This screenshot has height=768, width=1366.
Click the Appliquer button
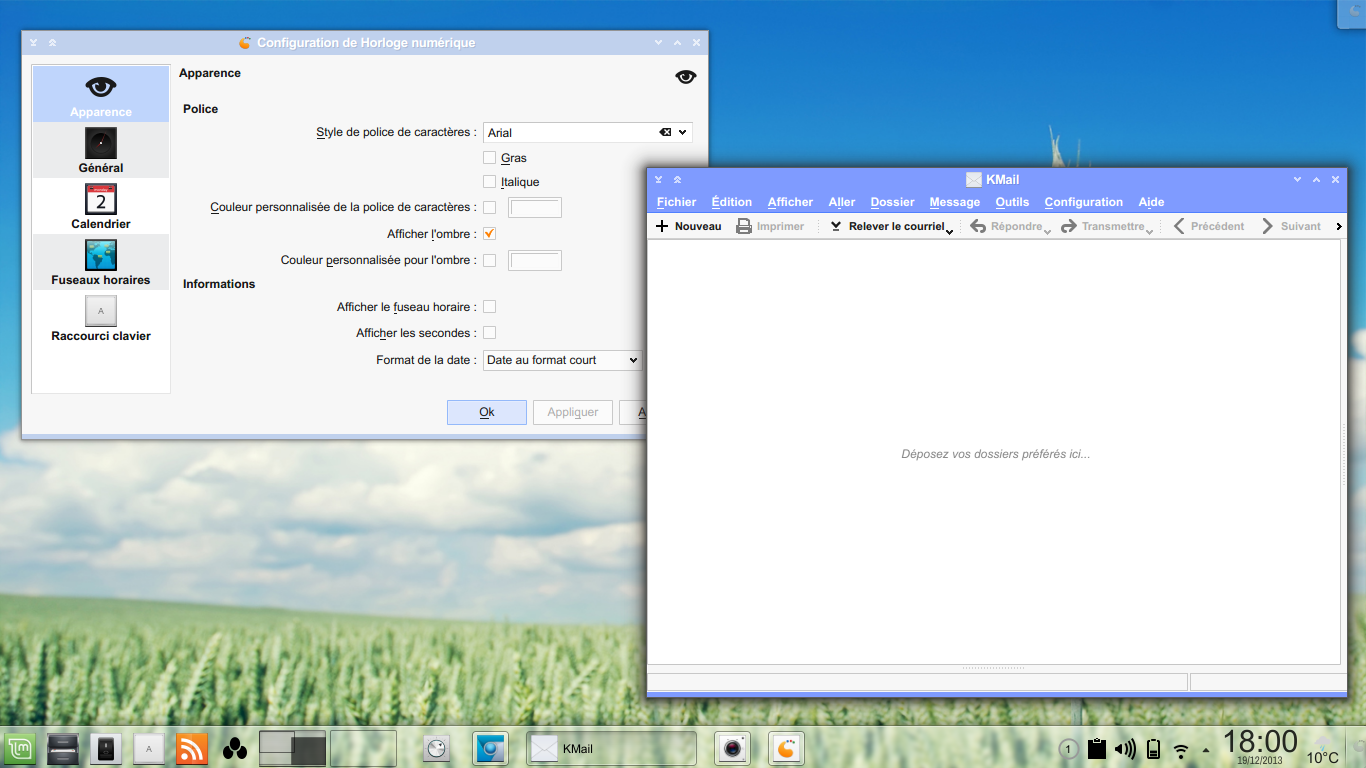pos(573,412)
